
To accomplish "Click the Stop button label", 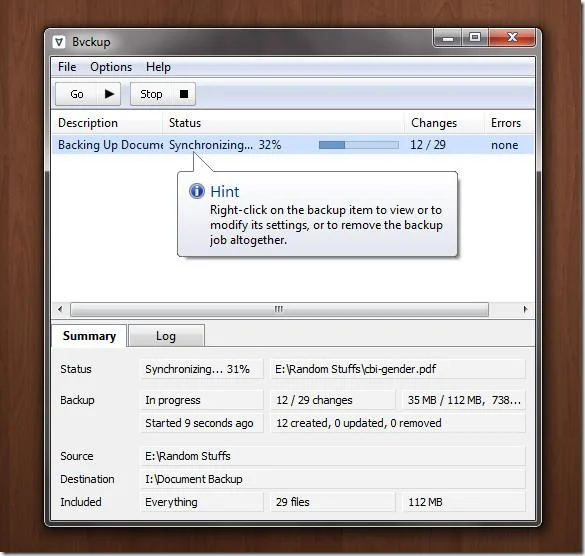I will click(151, 94).
